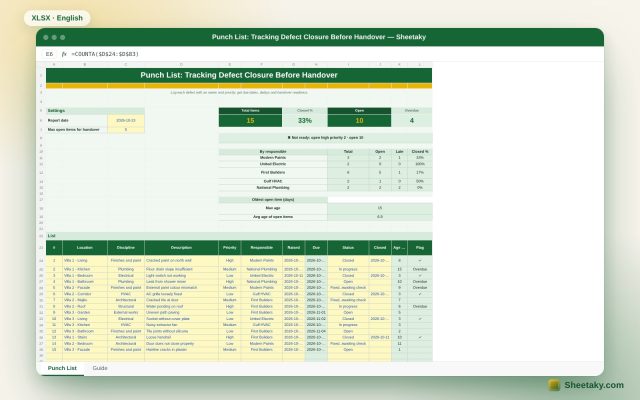Click the E6 cell name box
Screen dimensions: 640x400
pyautogui.click(x=49, y=54)
